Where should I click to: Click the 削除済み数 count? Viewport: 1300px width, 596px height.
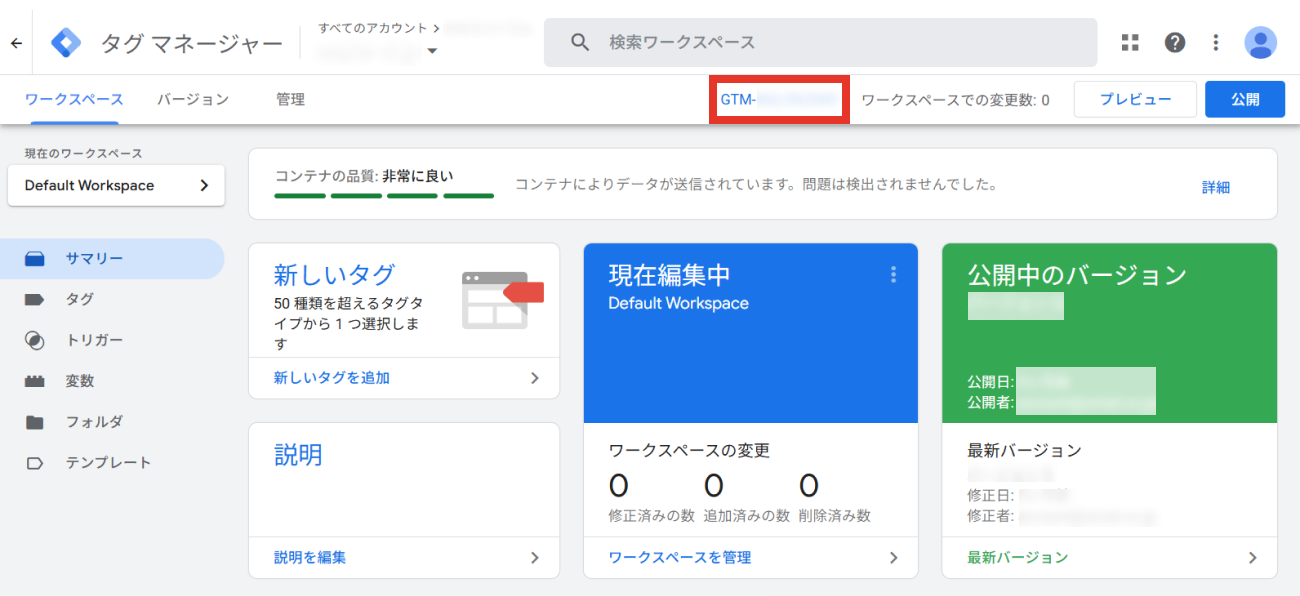pos(809,486)
